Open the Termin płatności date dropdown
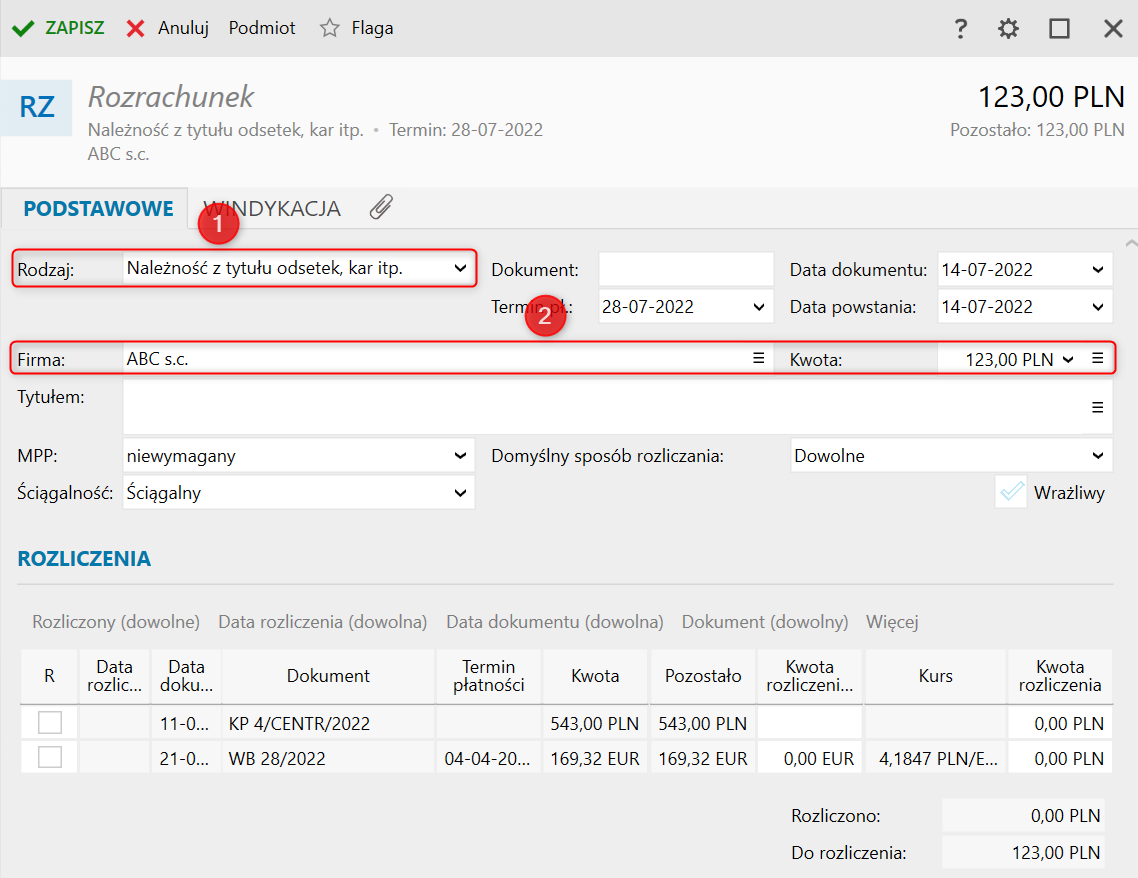1138x878 pixels. coord(758,307)
